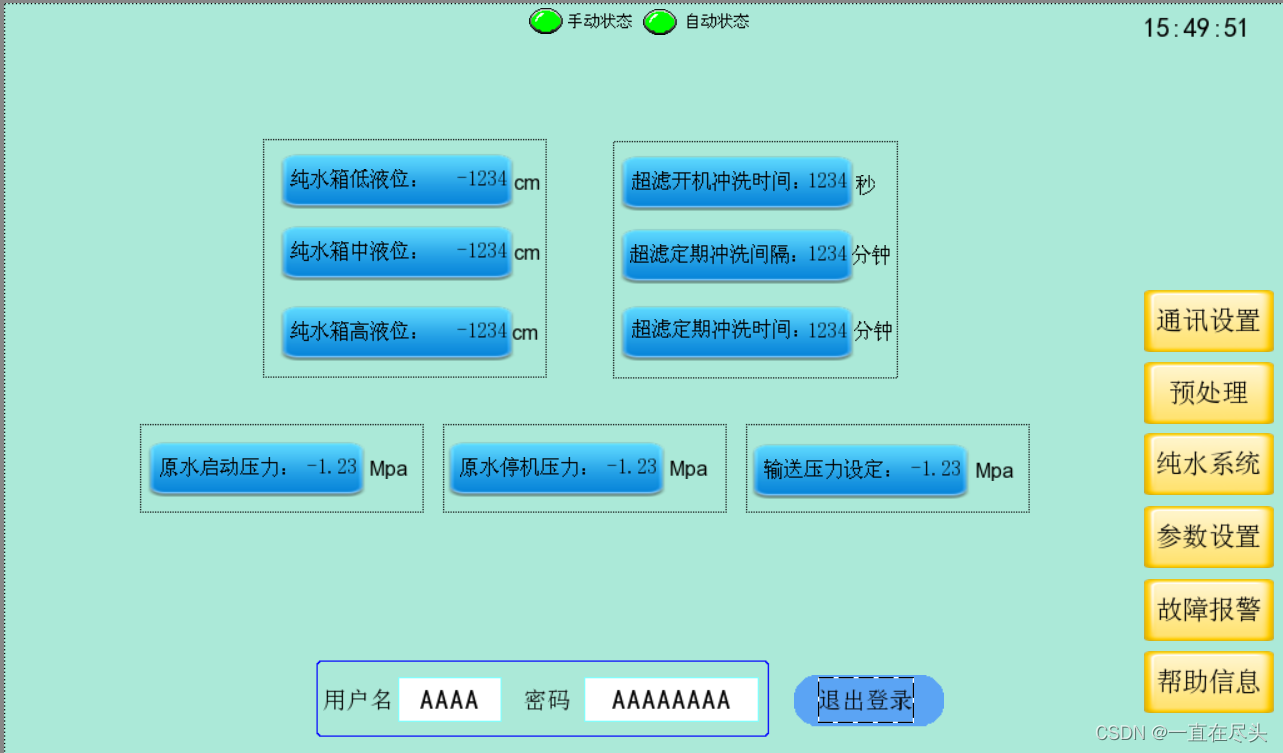Edit the 原水启动压力 value field

coord(256,468)
